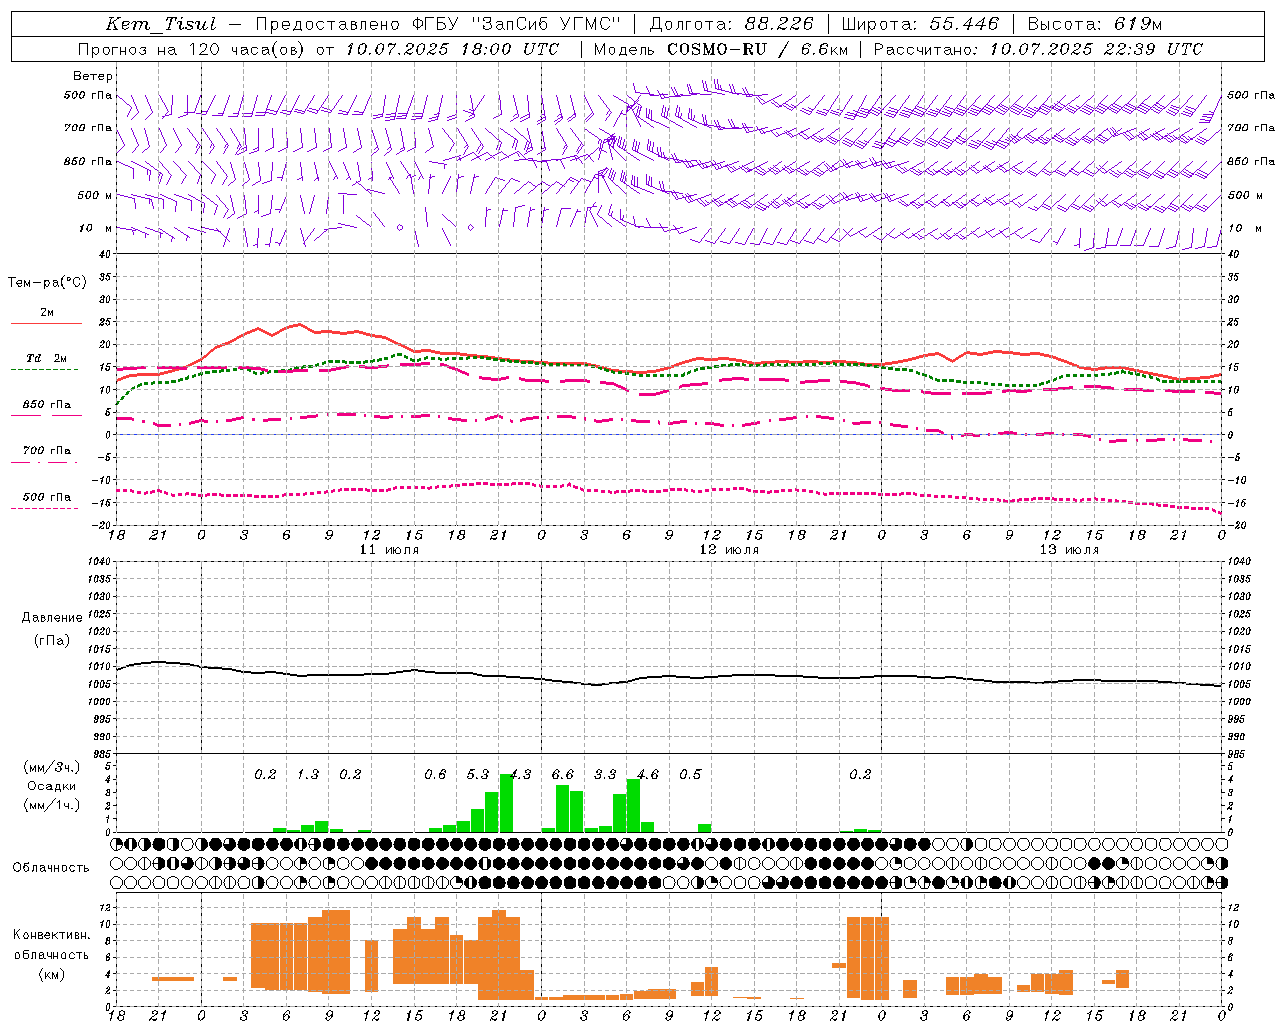1280x1024 pixels.
Task: Click the 'Td 2м' dew point legend entry
Action: pyautogui.click(x=46, y=358)
